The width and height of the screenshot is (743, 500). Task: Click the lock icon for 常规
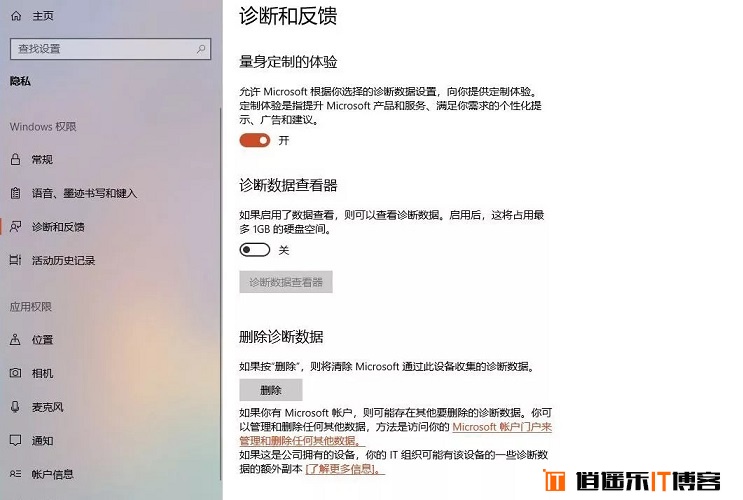[16, 159]
